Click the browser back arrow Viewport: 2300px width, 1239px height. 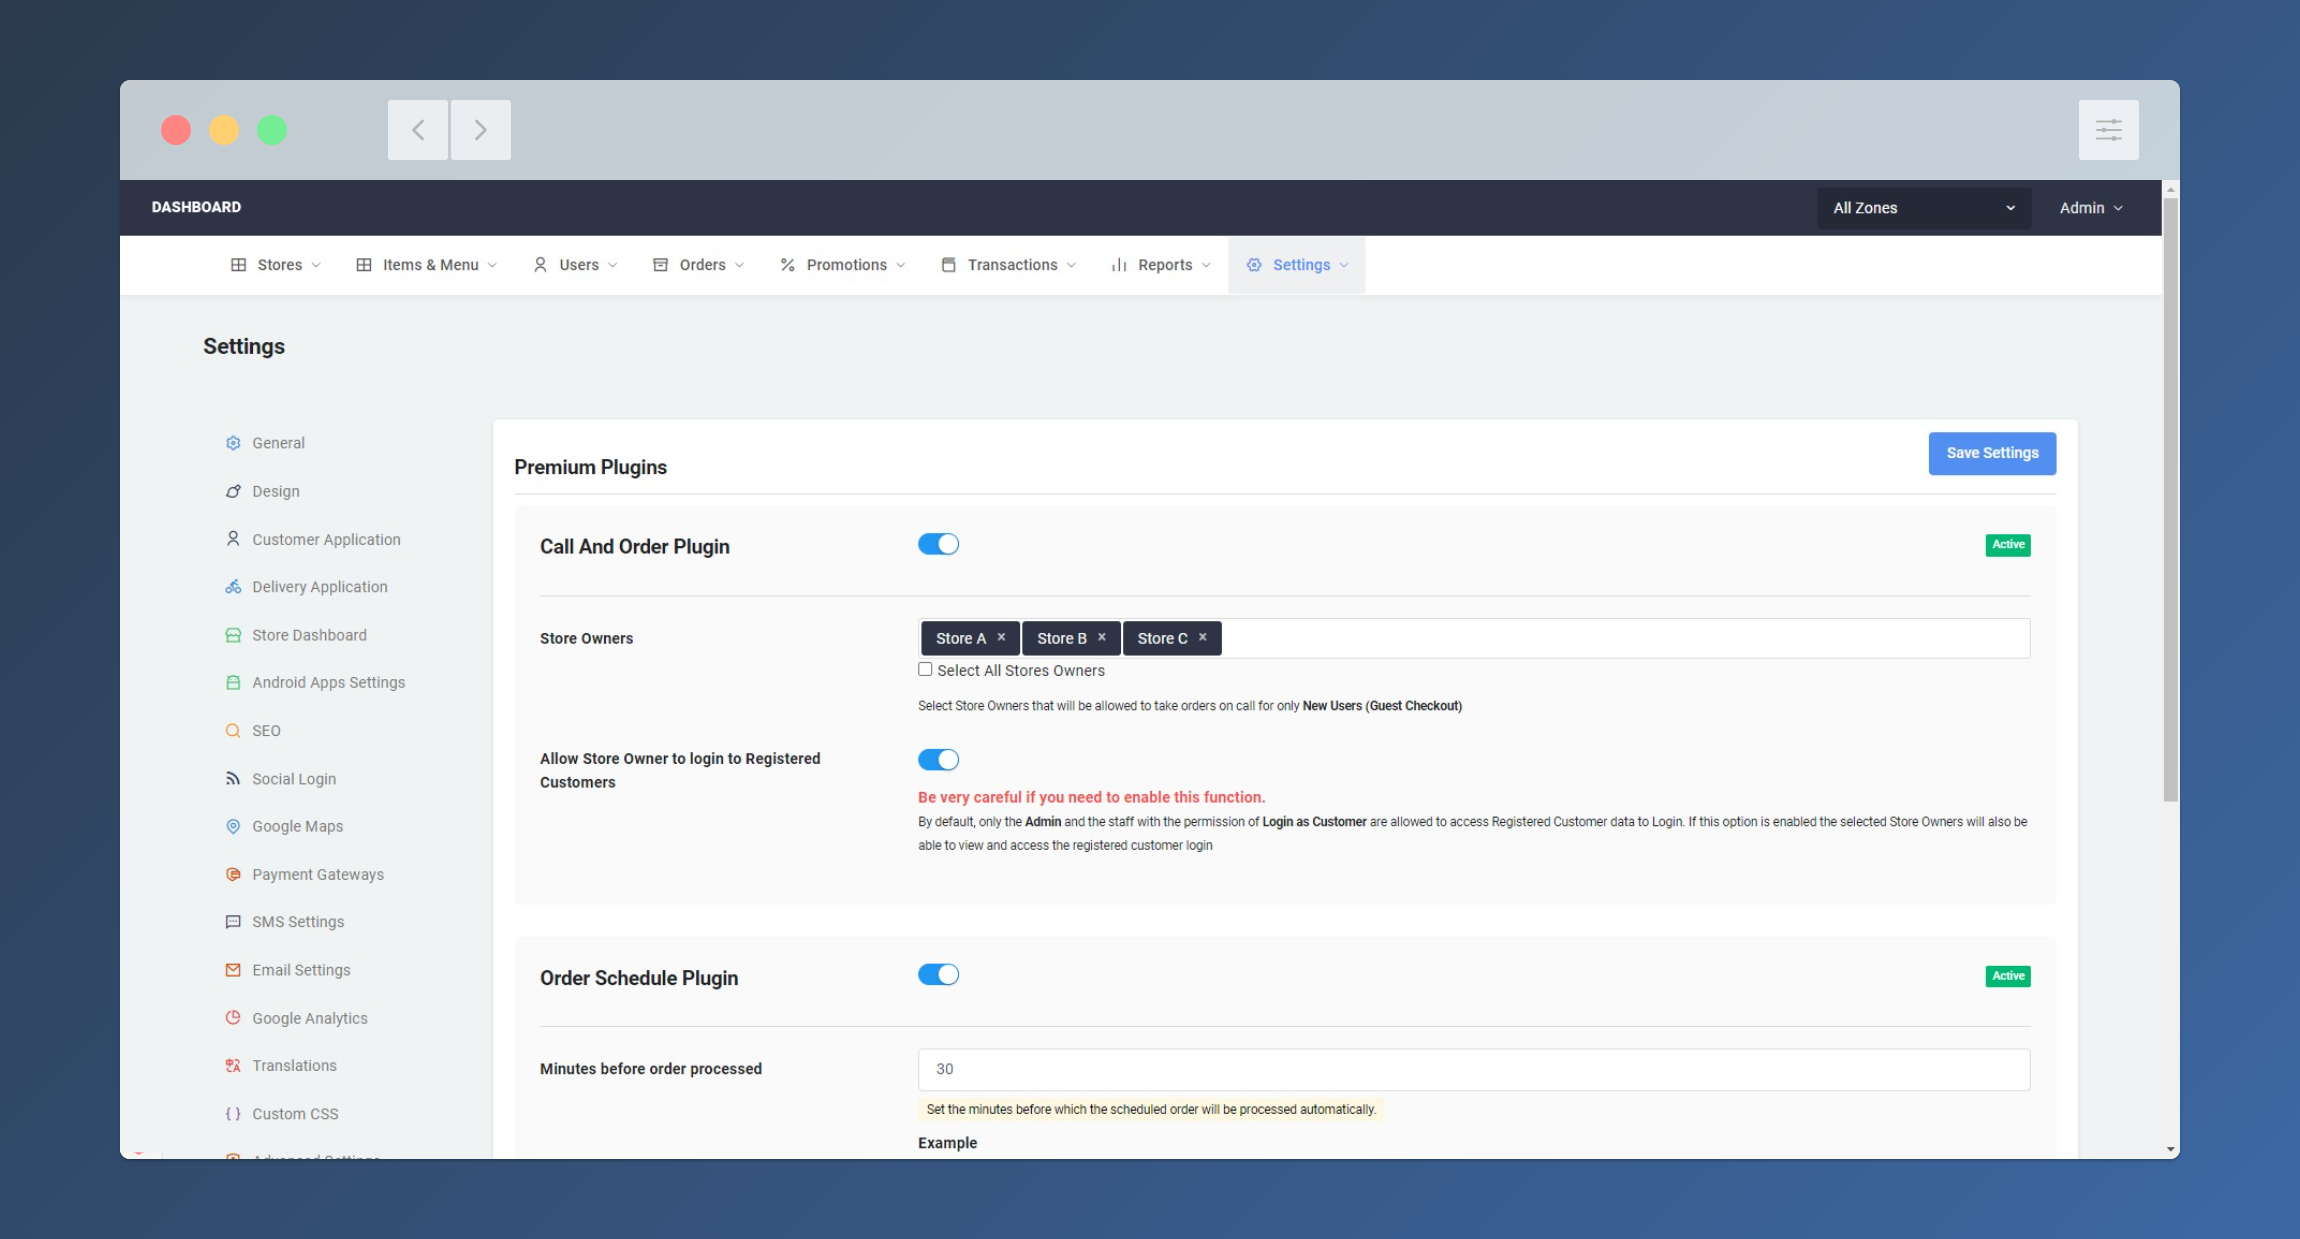(418, 130)
